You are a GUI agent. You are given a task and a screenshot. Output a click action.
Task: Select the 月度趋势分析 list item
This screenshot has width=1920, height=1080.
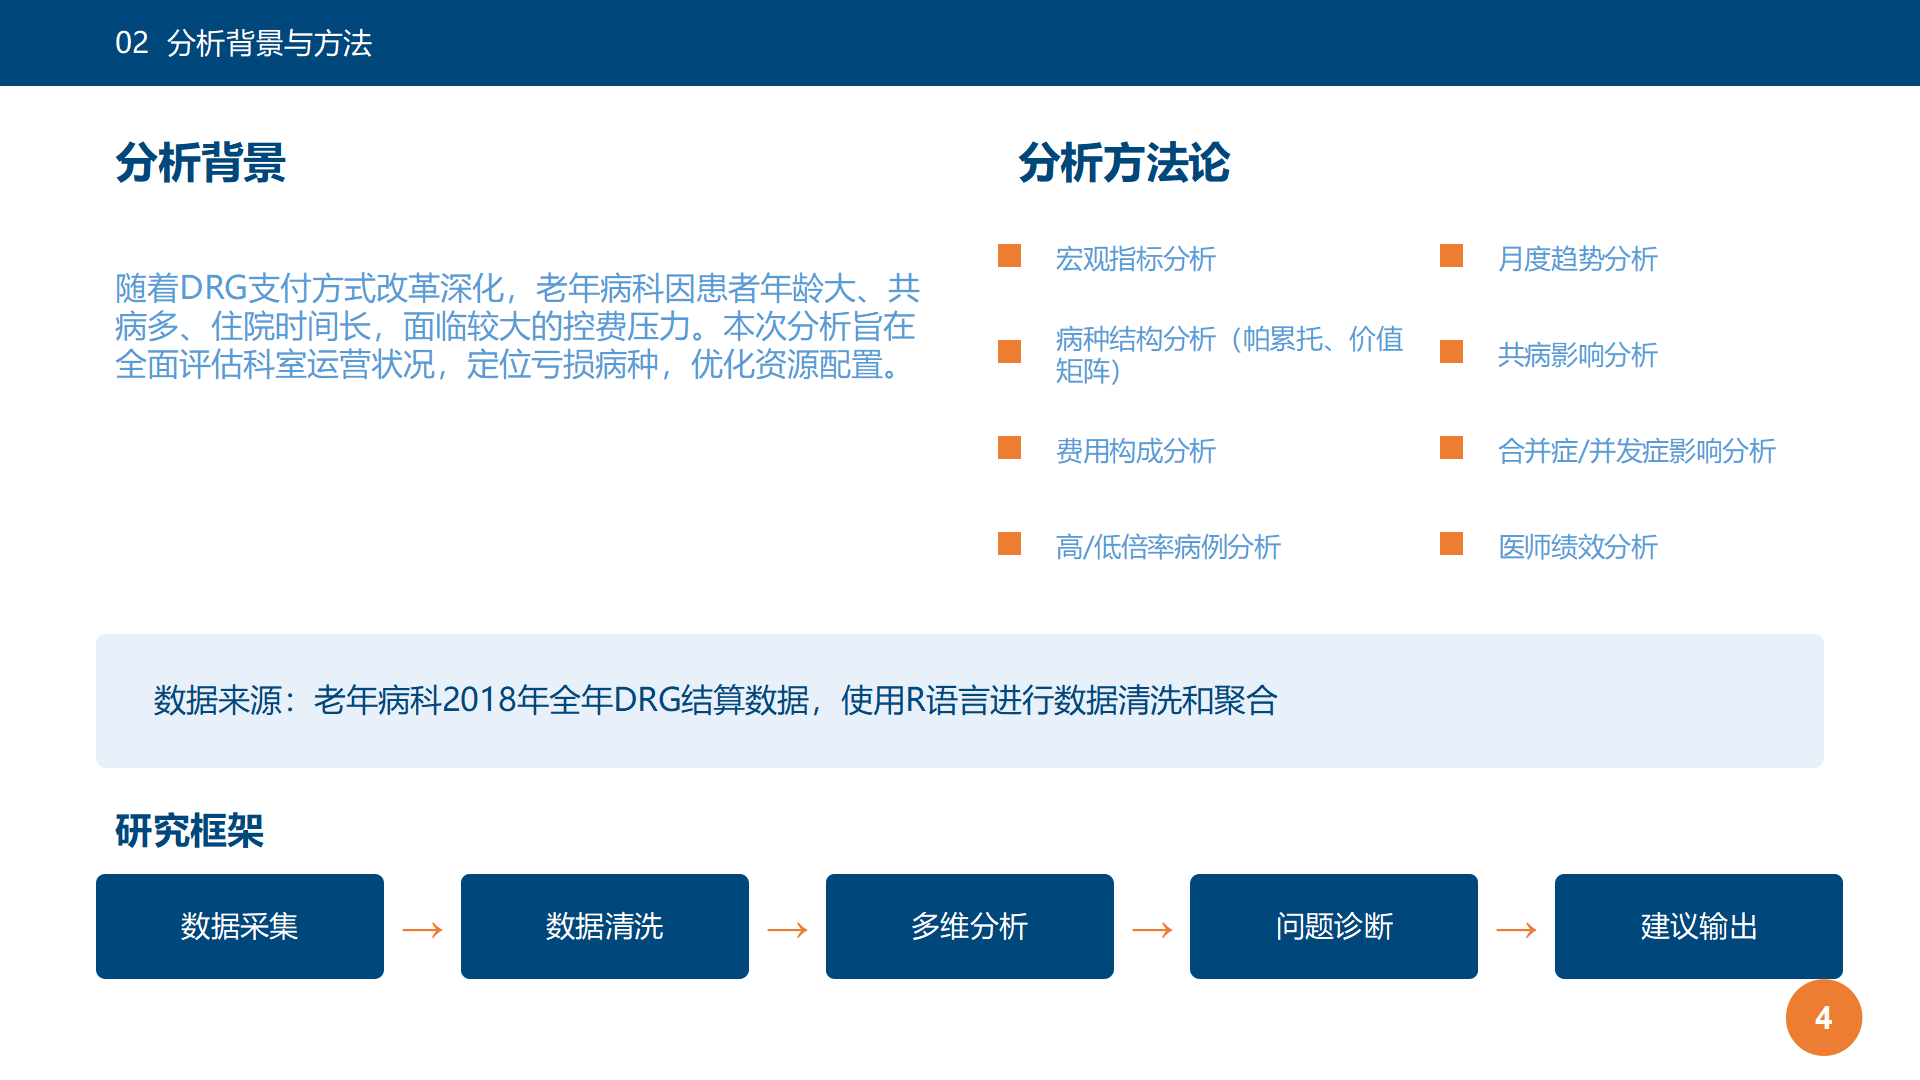click(1578, 259)
